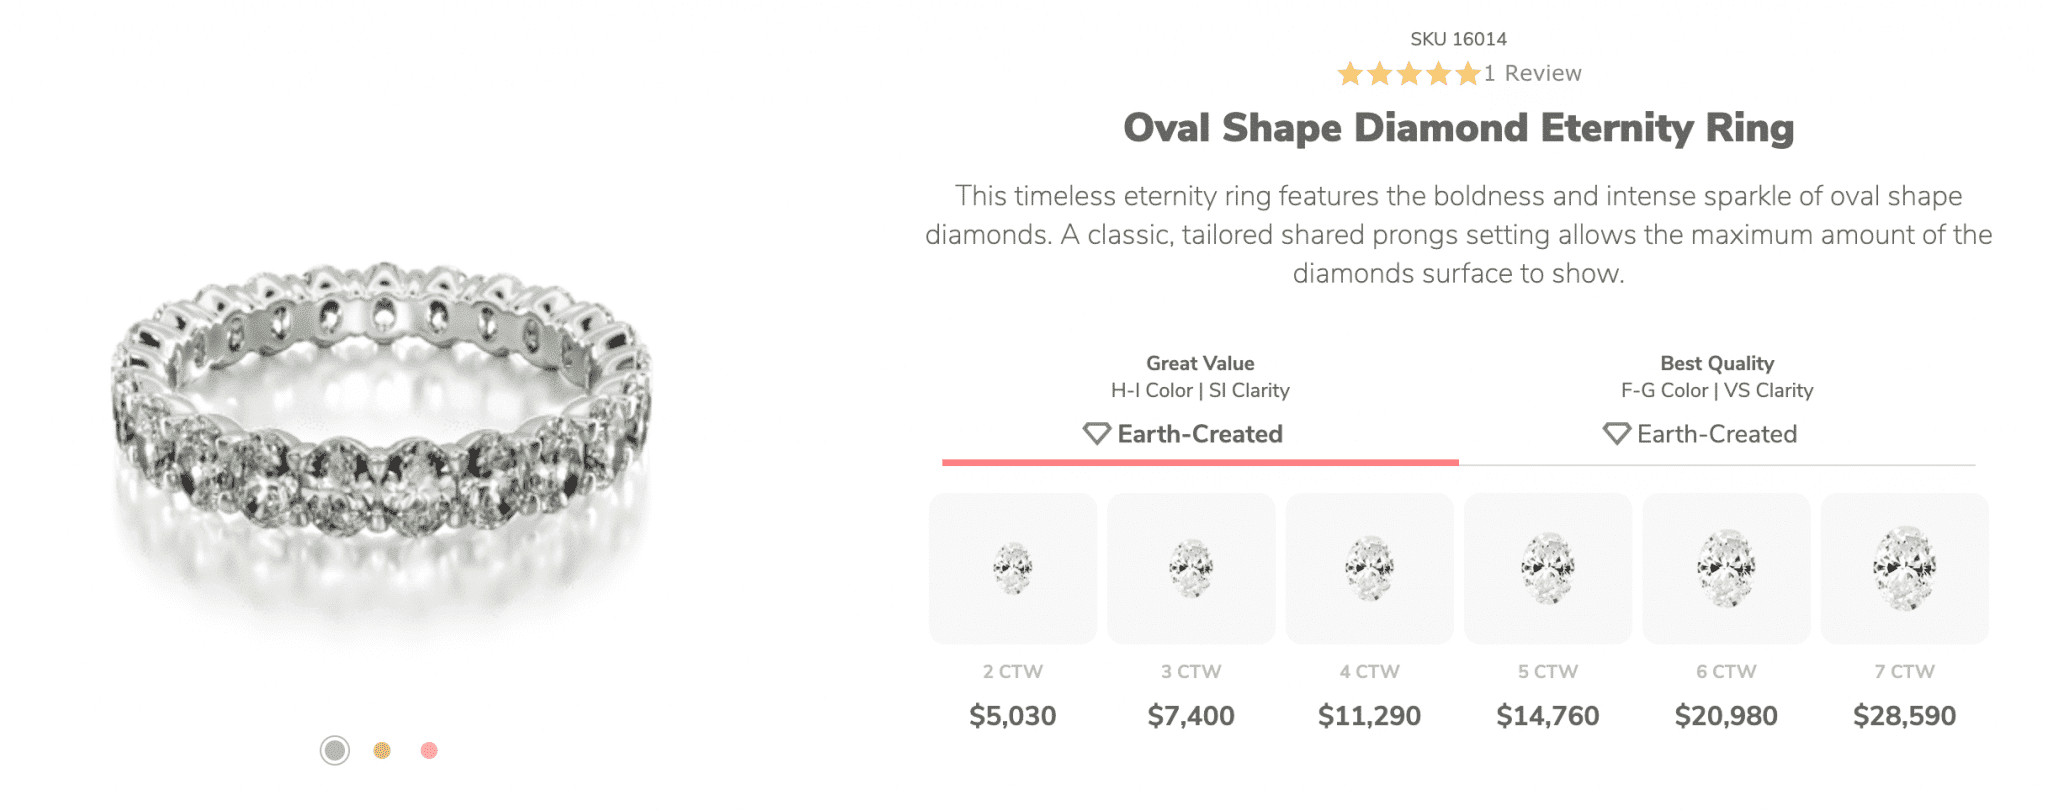The width and height of the screenshot is (2048, 811).
Task: Click the heart icon under Best Quality
Action: pos(1617,434)
